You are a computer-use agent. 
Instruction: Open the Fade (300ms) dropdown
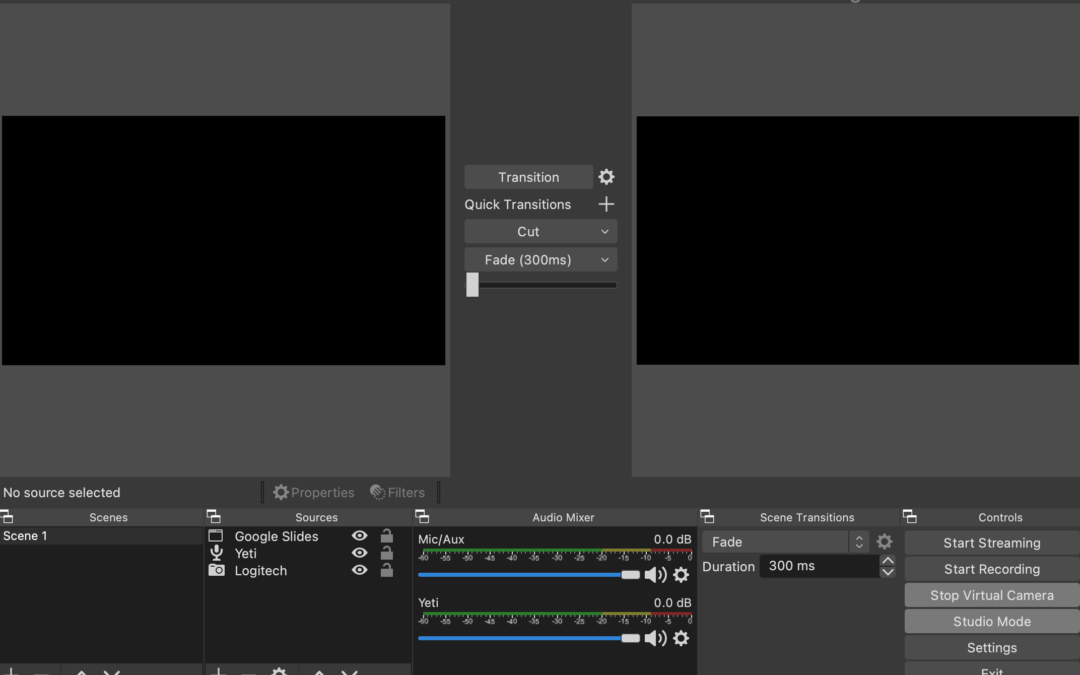pos(540,260)
